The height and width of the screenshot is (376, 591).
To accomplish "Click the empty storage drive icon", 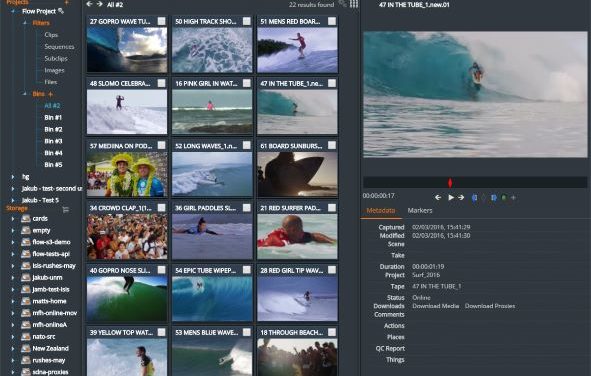I will tap(26, 230).
